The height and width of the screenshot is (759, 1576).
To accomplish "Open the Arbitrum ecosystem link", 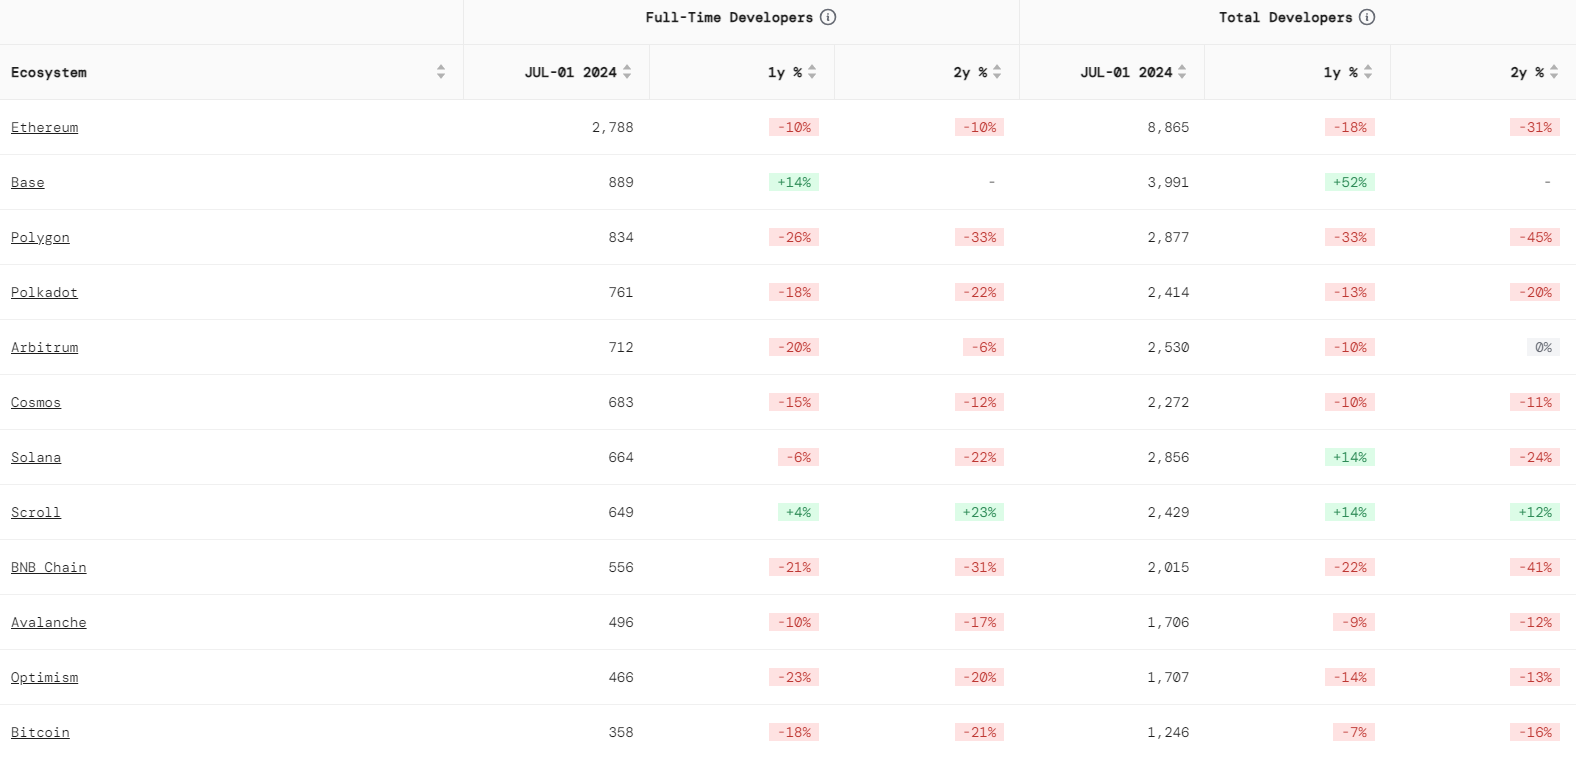I will tap(44, 347).
